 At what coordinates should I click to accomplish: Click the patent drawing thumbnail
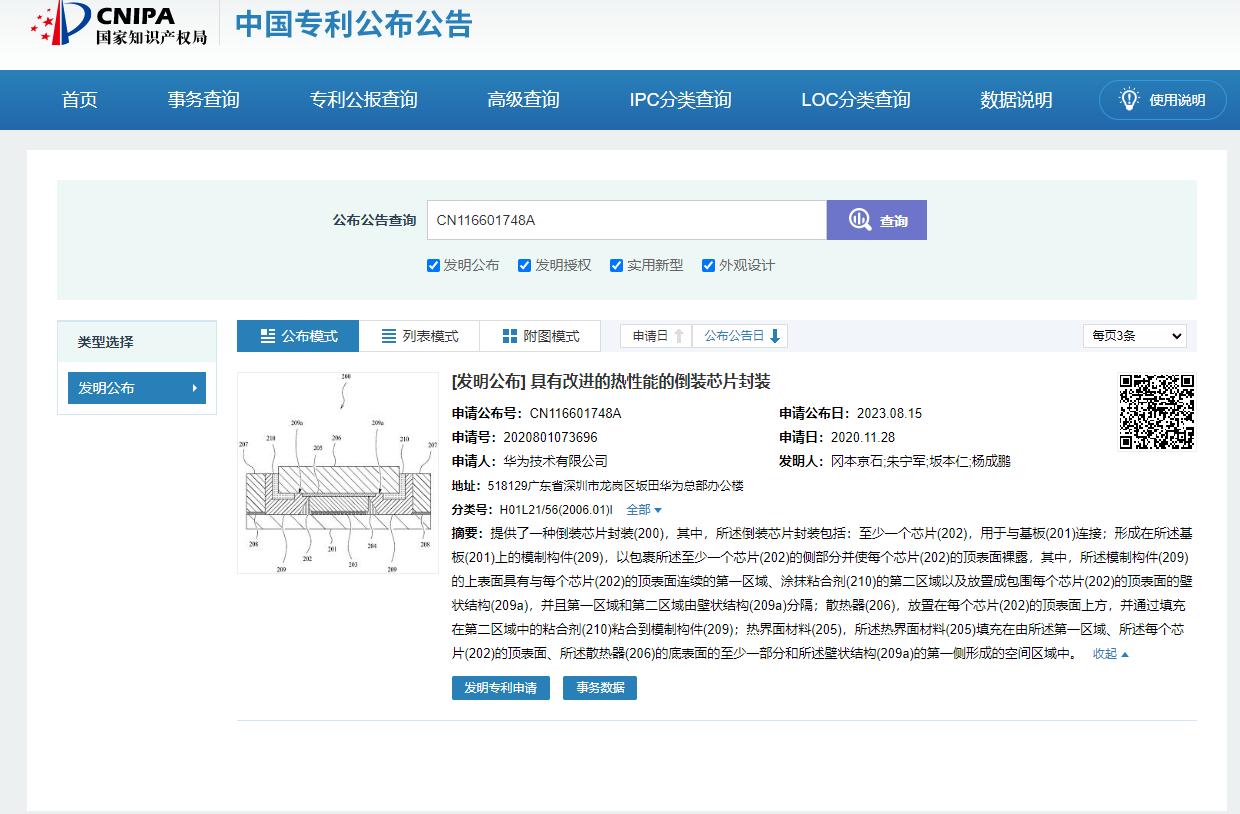click(337, 472)
